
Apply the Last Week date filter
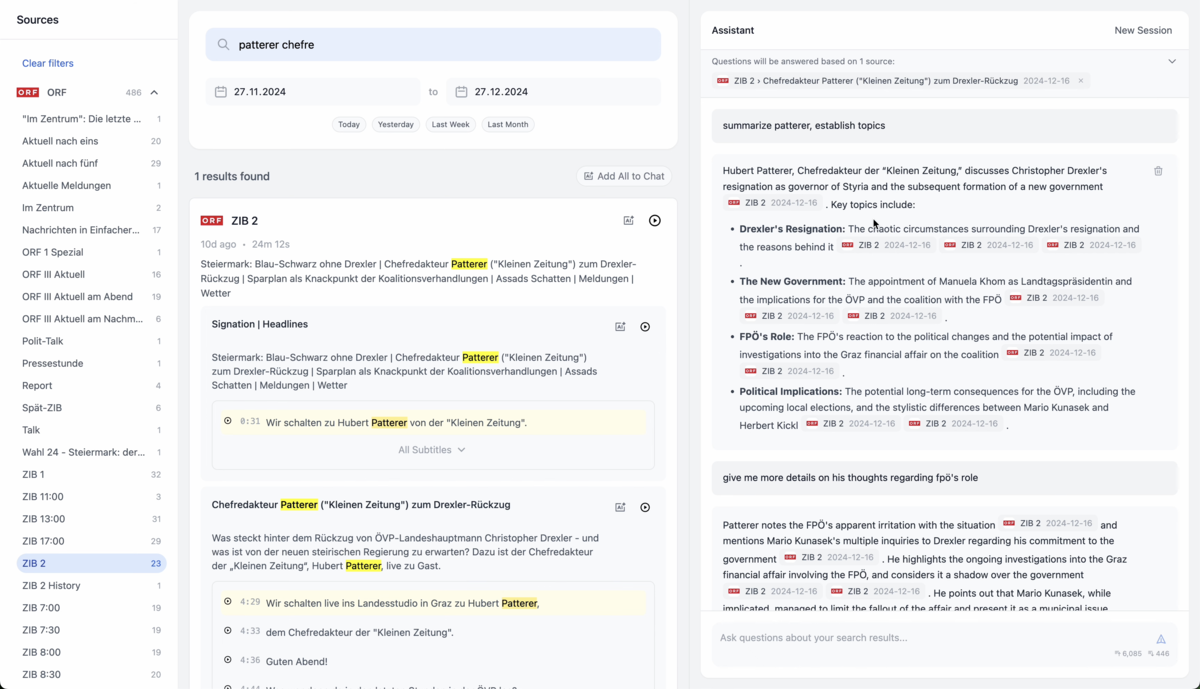pyautogui.click(x=450, y=125)
